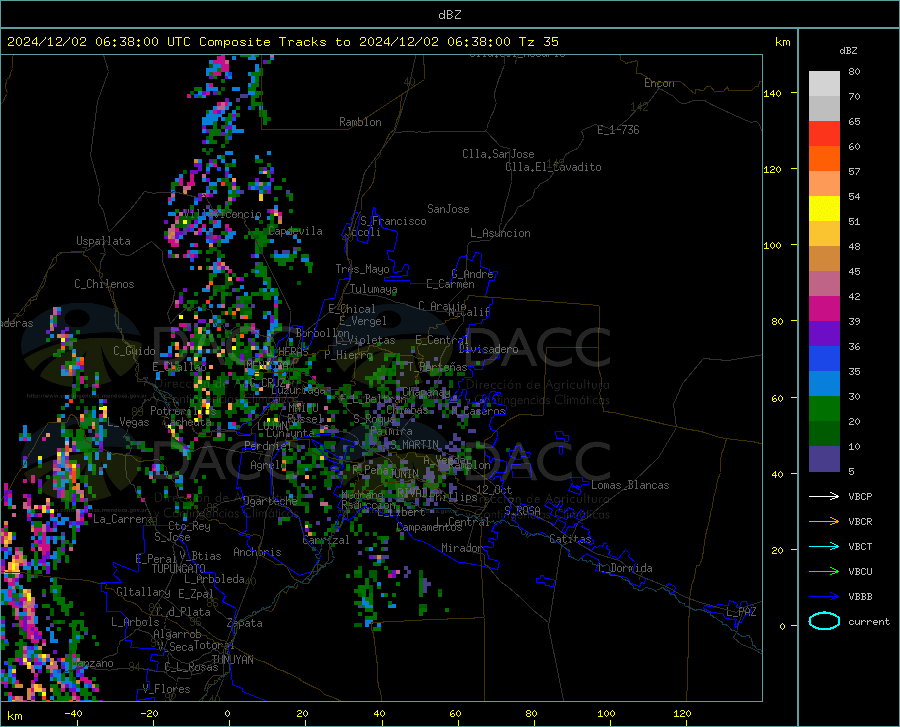
Task: Click the 'S_Francisco' map label
Action: 393,221
